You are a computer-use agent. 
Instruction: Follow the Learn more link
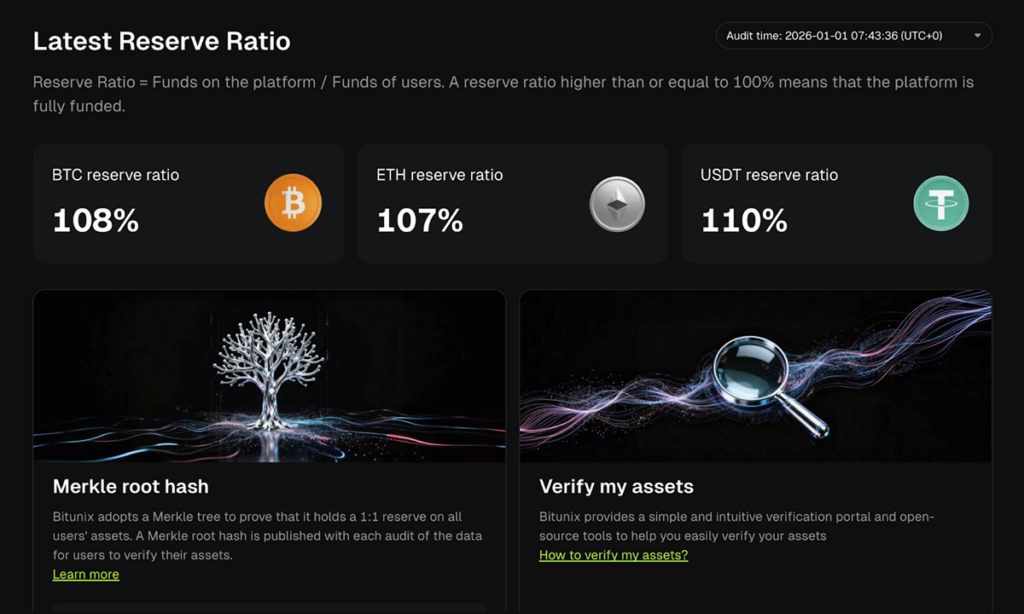(x=86, y=574)
